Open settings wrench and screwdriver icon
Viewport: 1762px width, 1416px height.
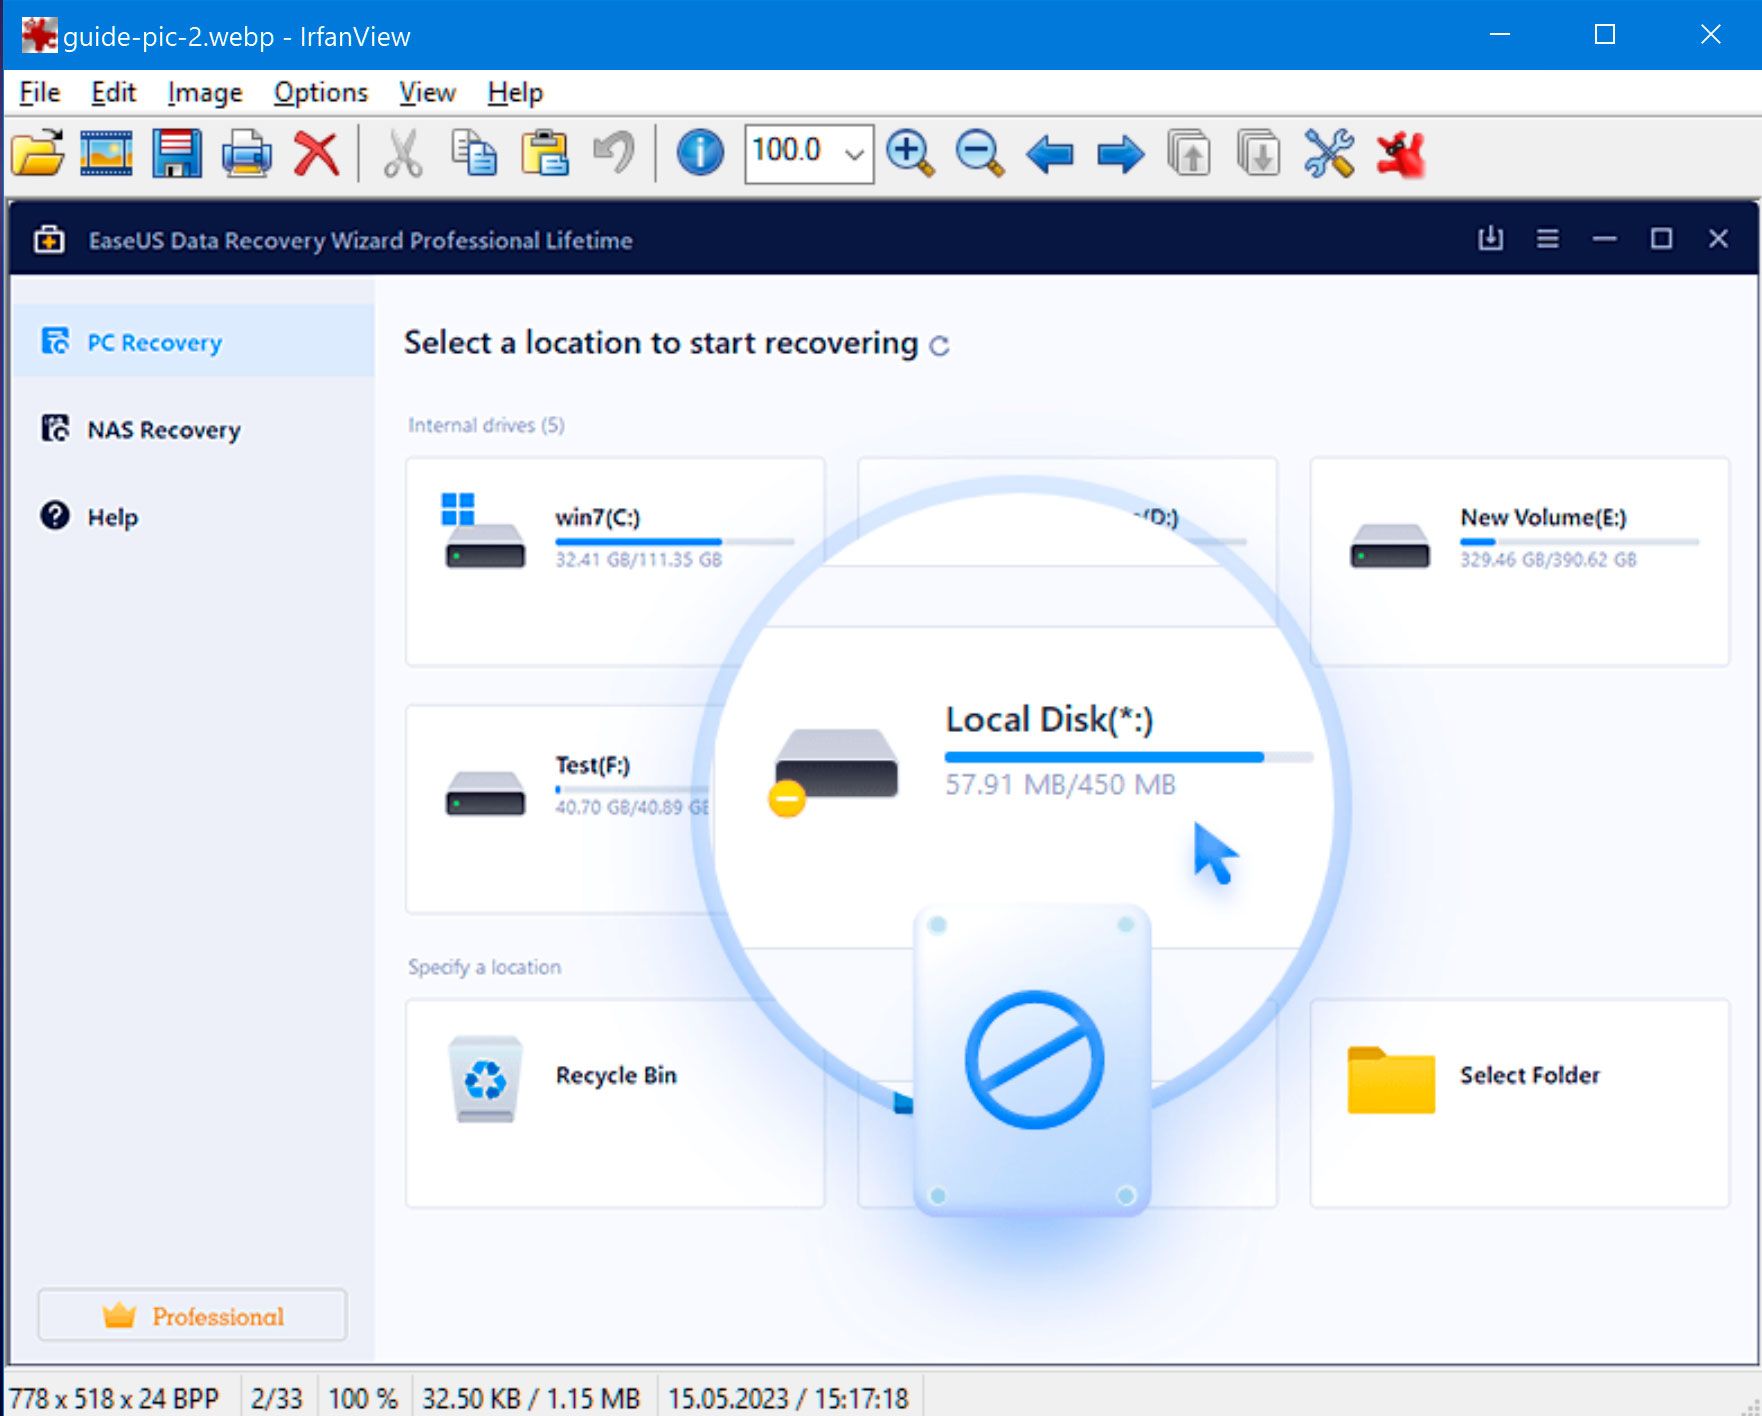(x=1329, y=154)
